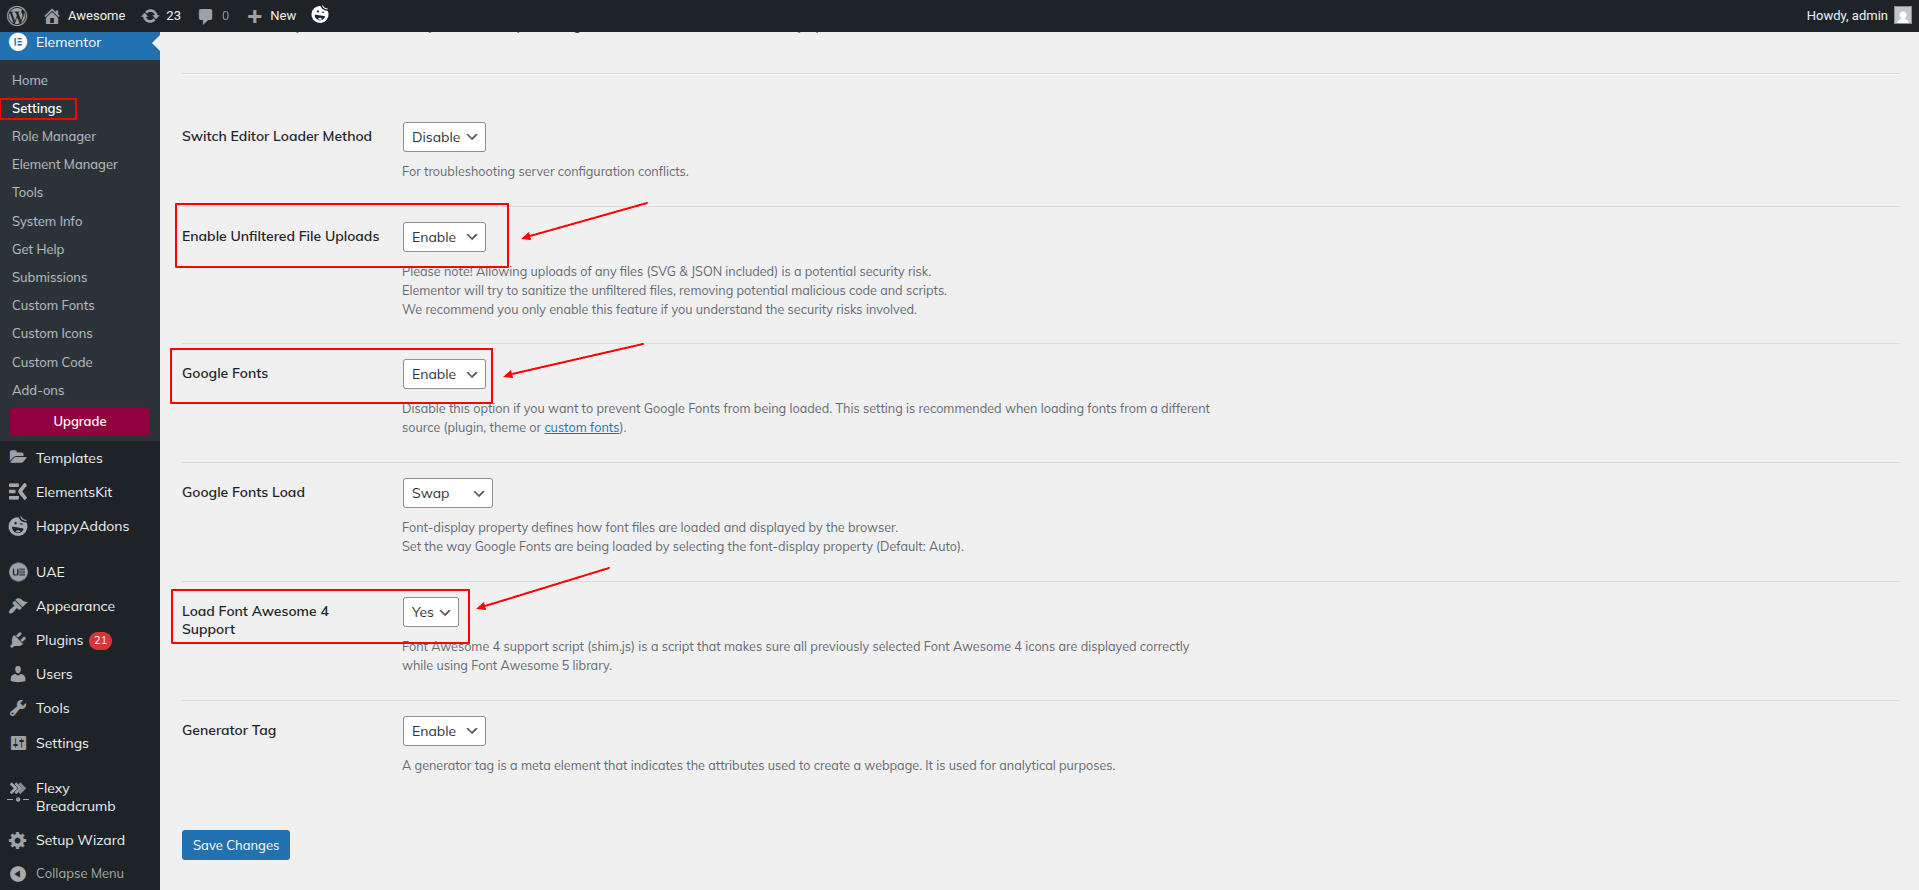Click the admin avatar in top bar
This screenshot has width=1919, height=890.
(1902, 16)
